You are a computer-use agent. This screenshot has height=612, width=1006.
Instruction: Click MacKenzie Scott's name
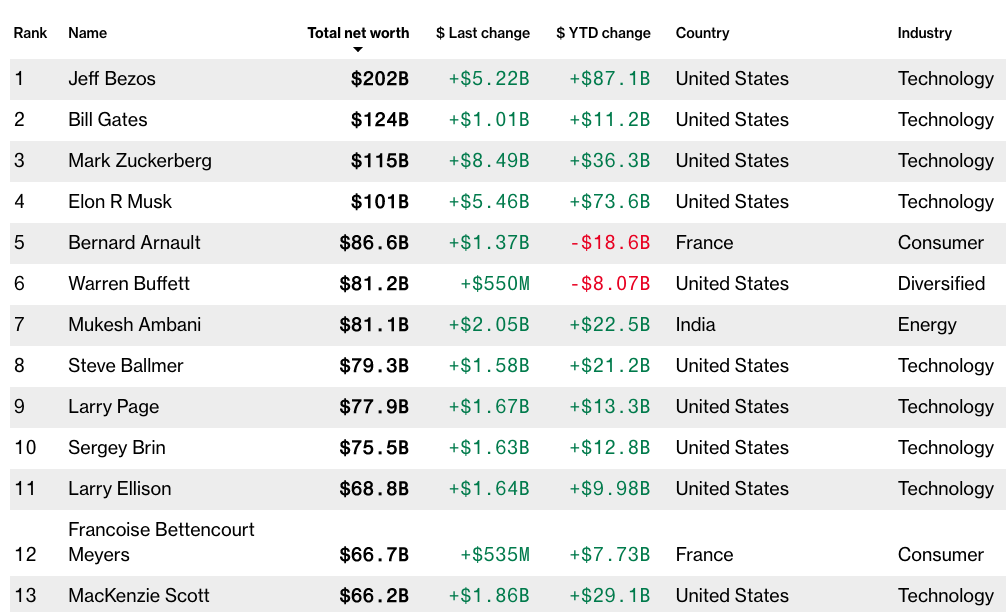coord(139,596)
